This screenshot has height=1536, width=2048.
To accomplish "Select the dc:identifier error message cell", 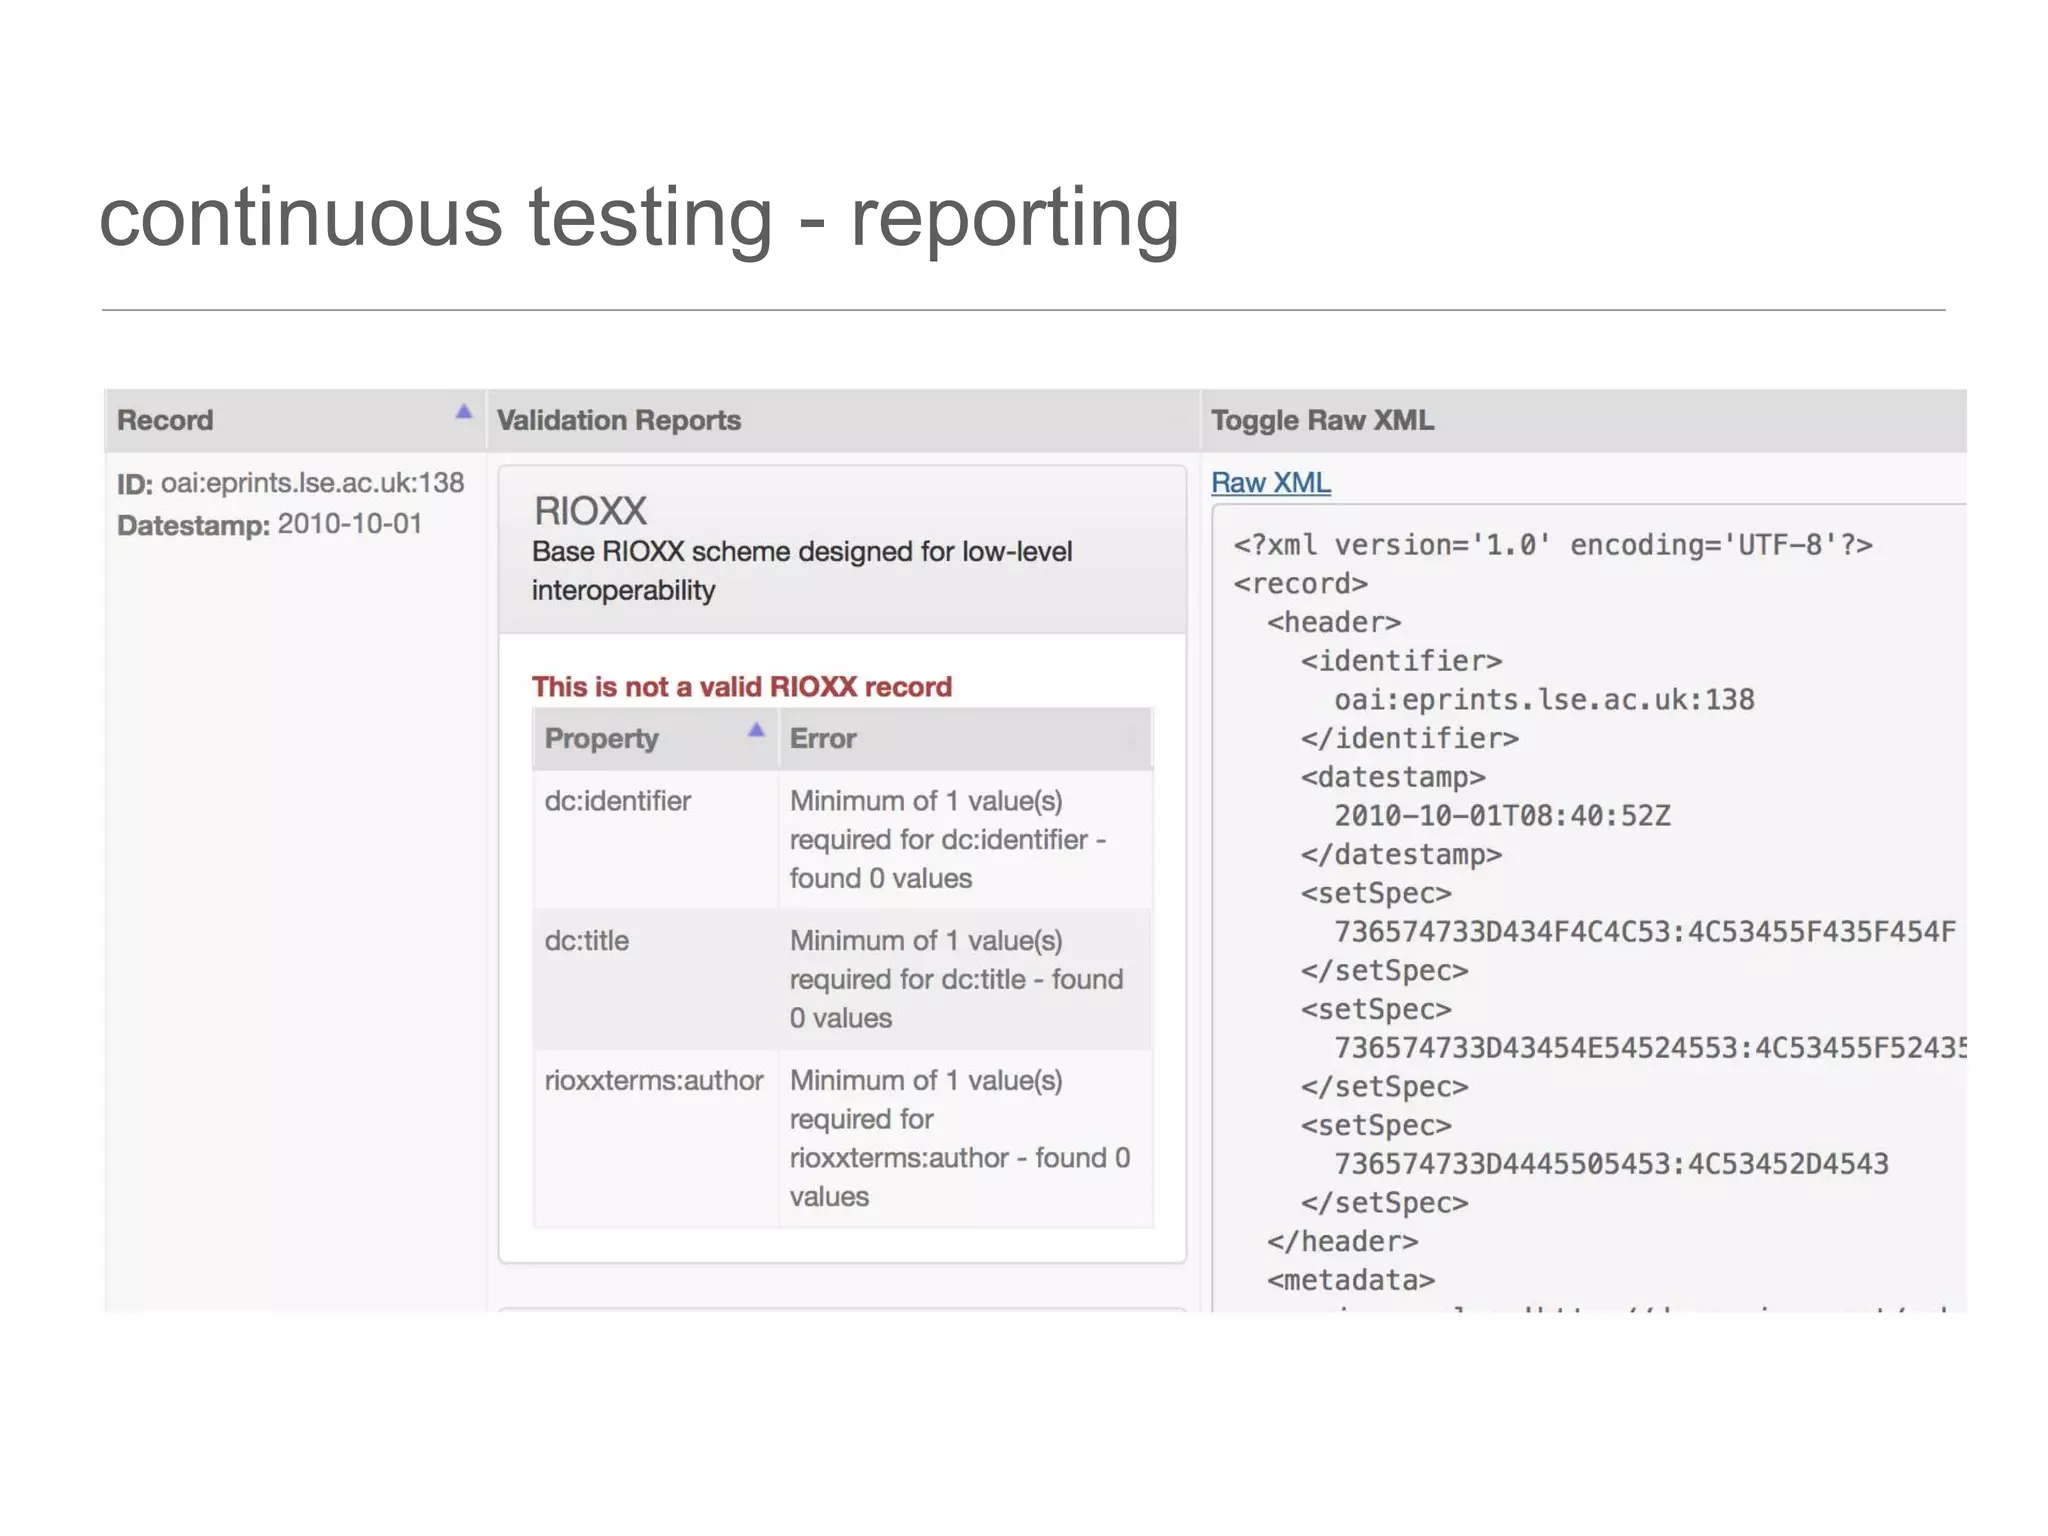I will [x=966, y=839].
